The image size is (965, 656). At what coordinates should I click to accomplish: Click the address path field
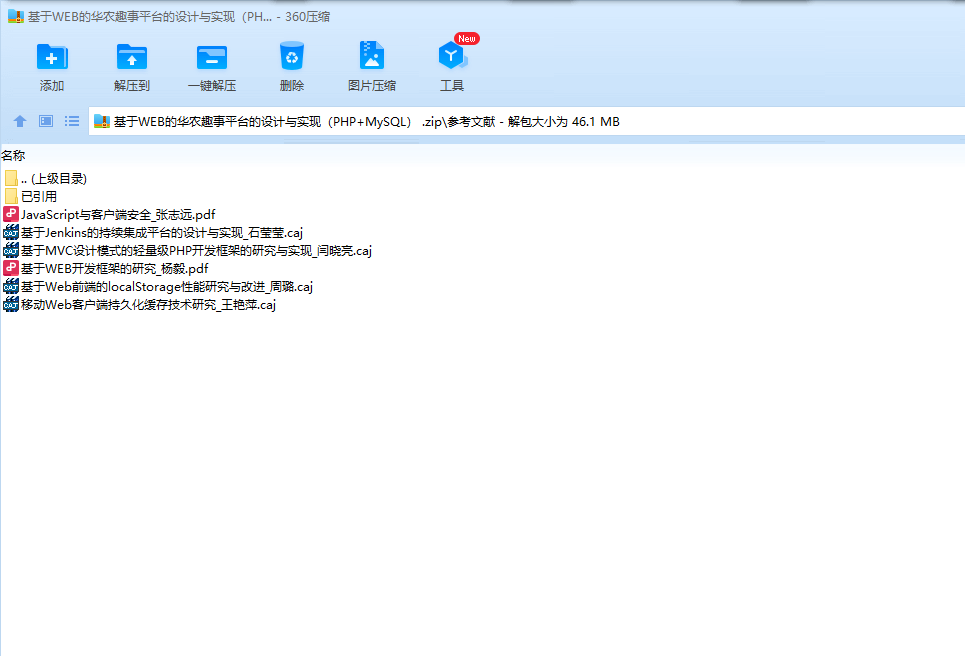pyautogui.click(x=527, y=122)
